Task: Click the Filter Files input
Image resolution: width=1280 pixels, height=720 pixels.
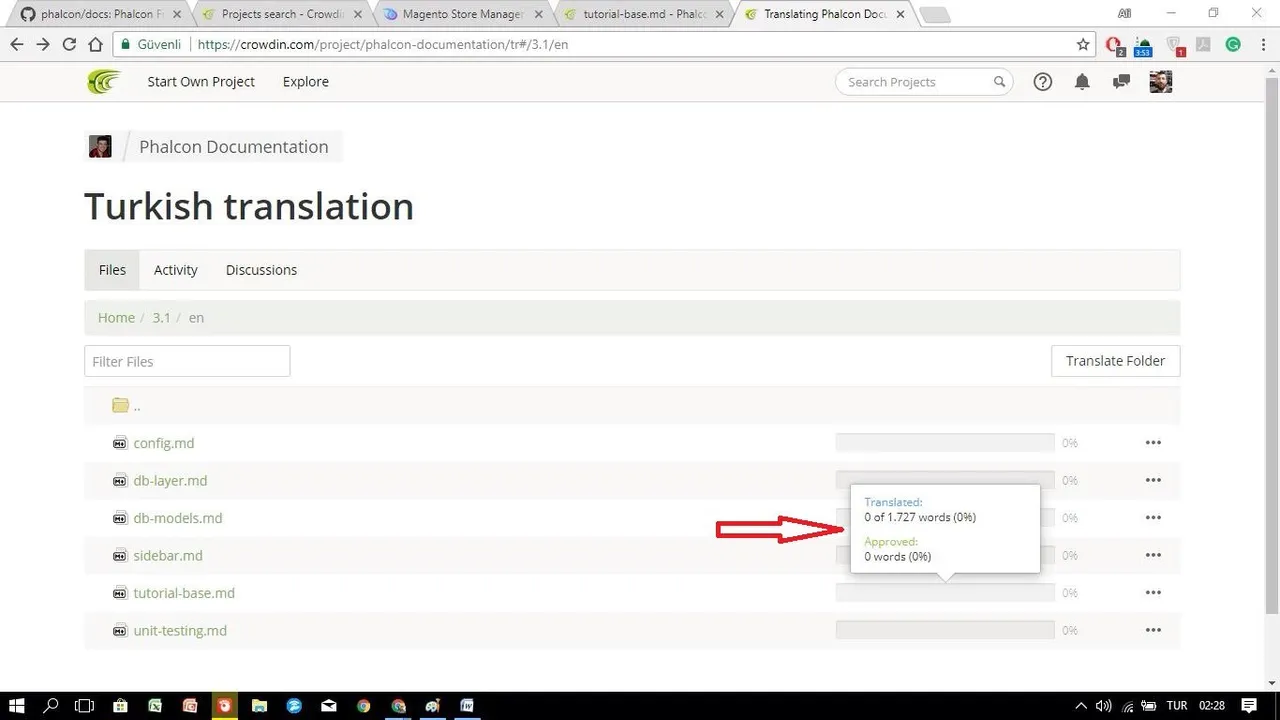Action: (x=187, y=361)
